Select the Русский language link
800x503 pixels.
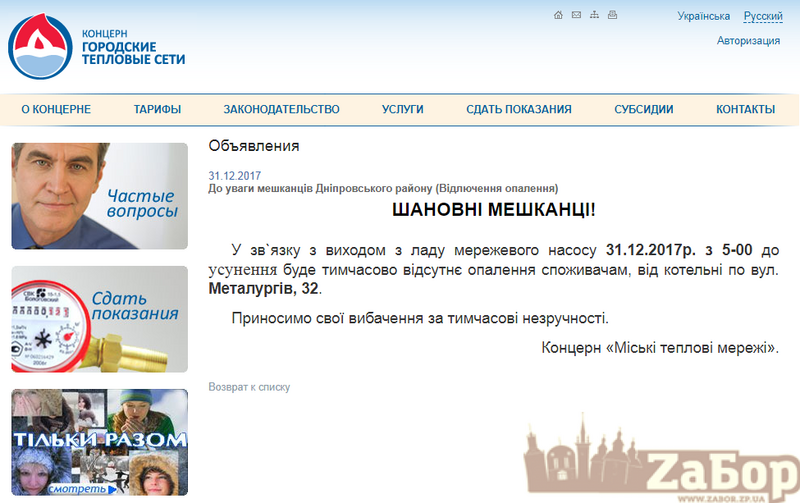(763, 16)
